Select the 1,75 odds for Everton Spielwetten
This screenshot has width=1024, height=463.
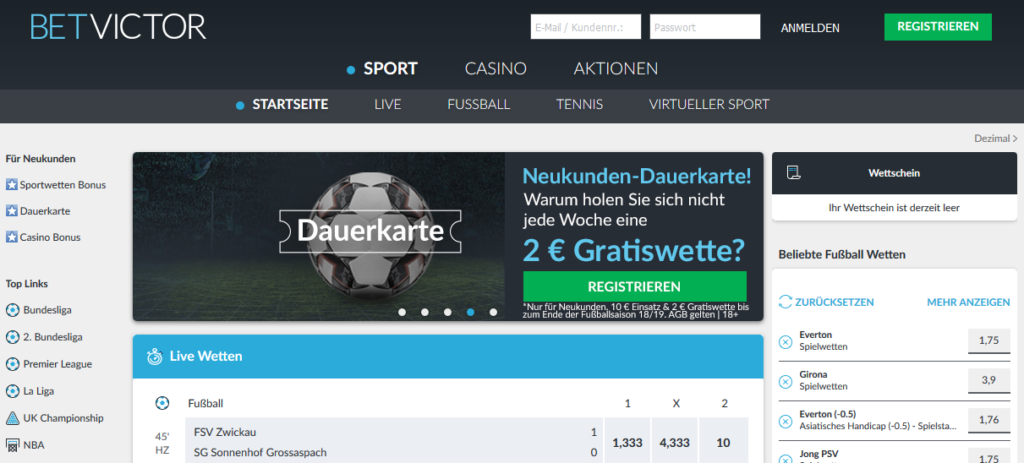[x=989, y=341]
